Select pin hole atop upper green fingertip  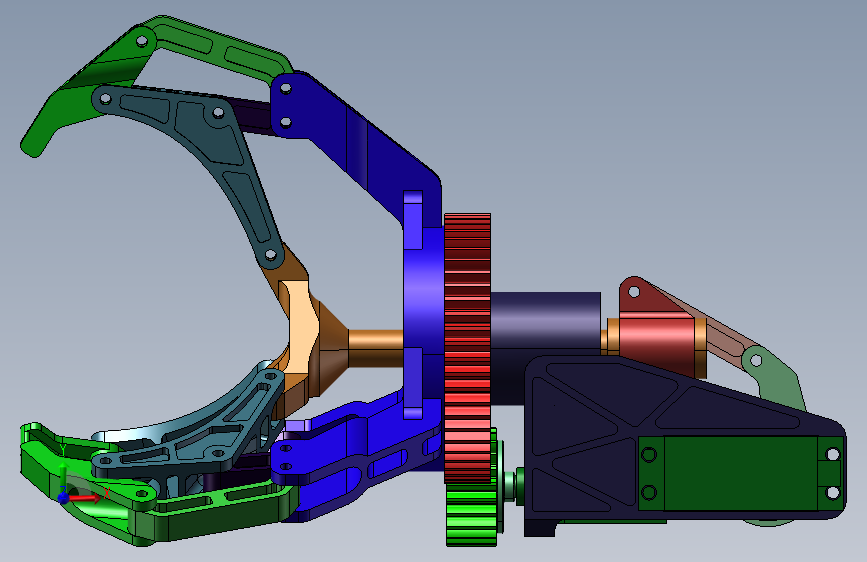click(x=142, y=41)
